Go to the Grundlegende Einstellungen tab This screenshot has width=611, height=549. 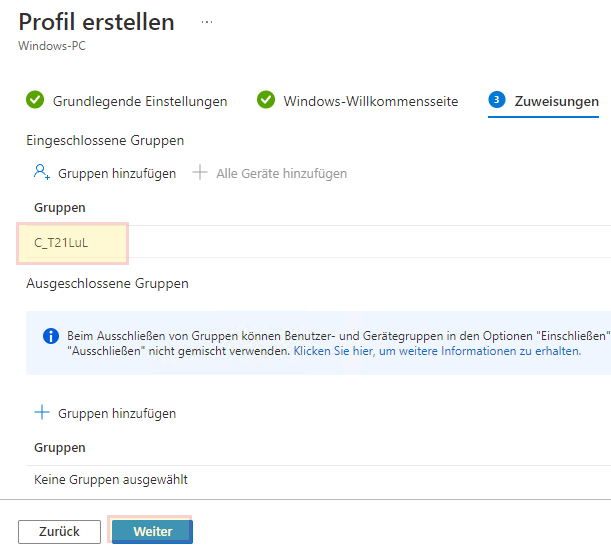[x=127, y=101]
